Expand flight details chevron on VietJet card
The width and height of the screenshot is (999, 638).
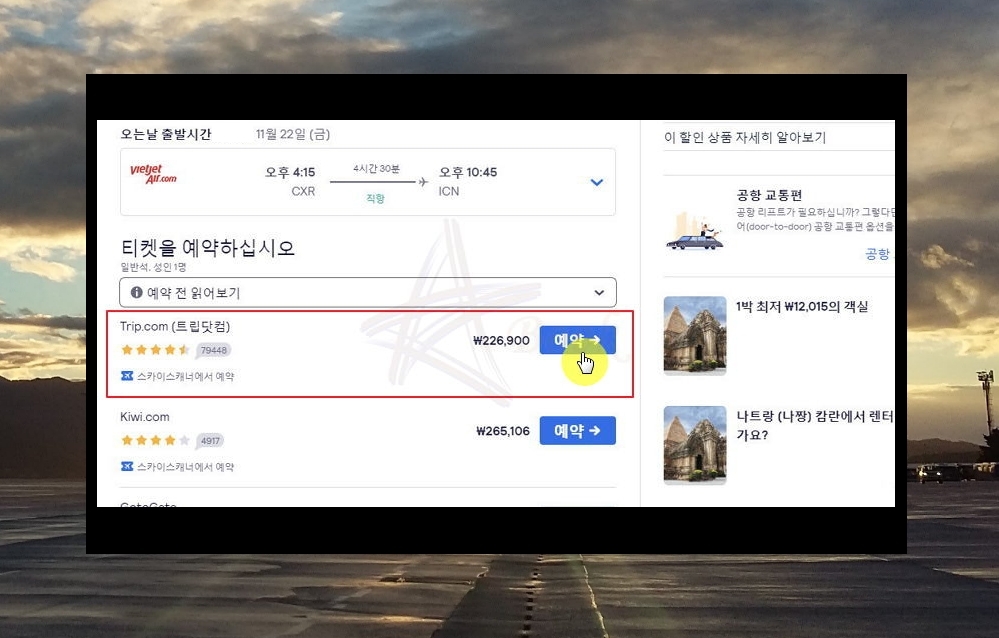(596, 182)
